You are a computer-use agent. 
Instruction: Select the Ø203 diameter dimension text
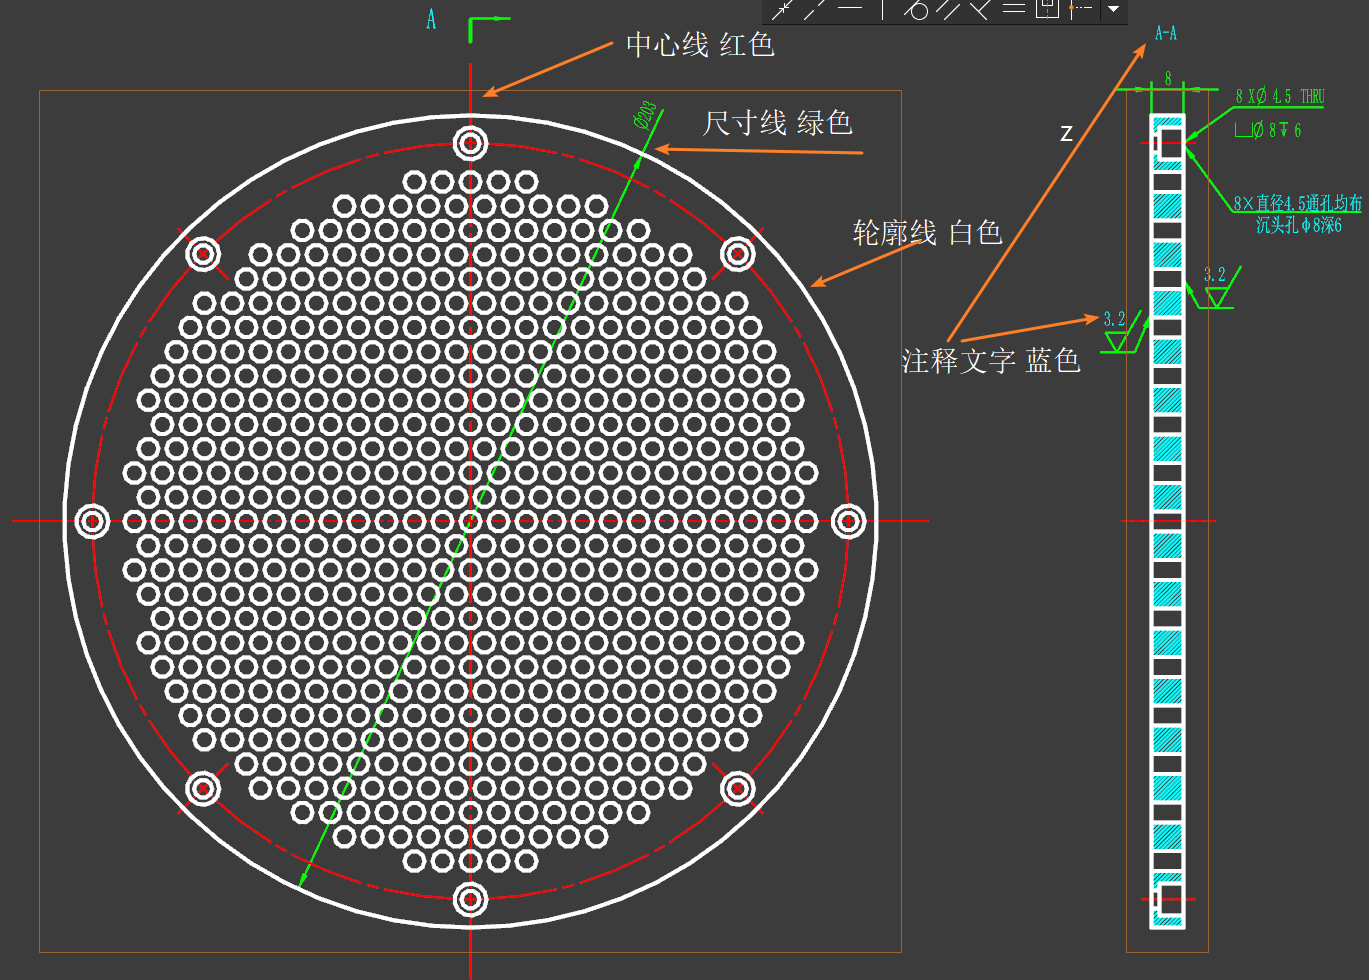click(x=645, y=115)
